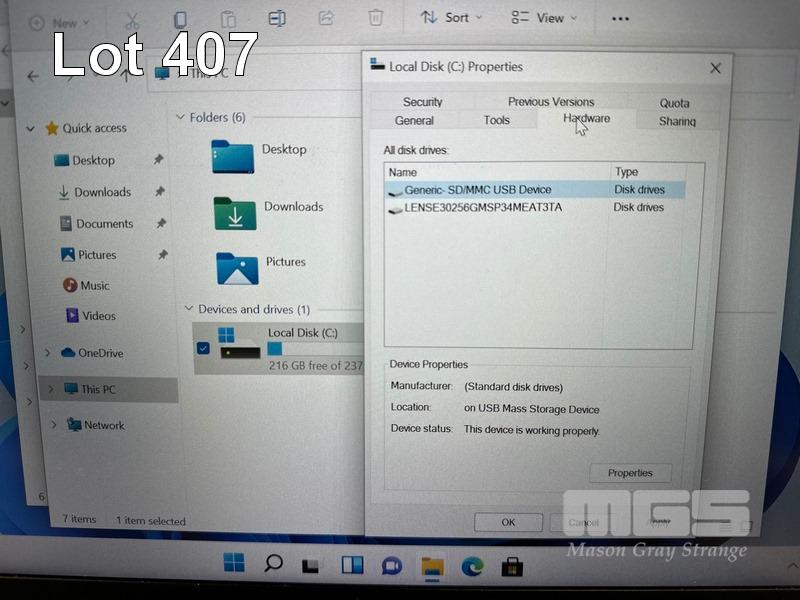The width and height of the screenshot is (800, 600).
Task: Open the Sort dropdown menu
Action: tap(451, 18)
